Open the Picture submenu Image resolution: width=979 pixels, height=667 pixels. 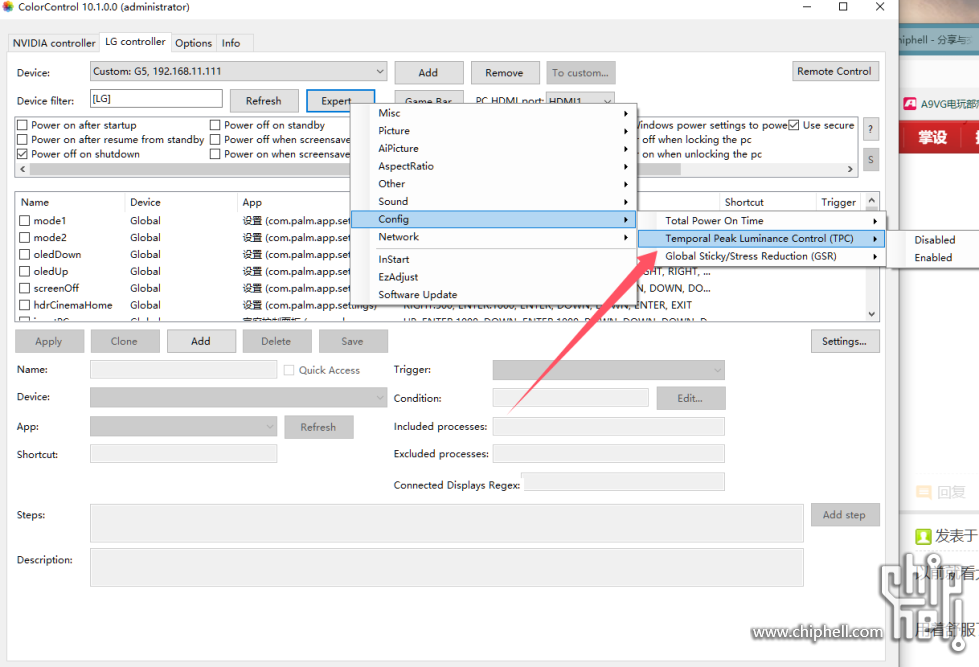493,131
